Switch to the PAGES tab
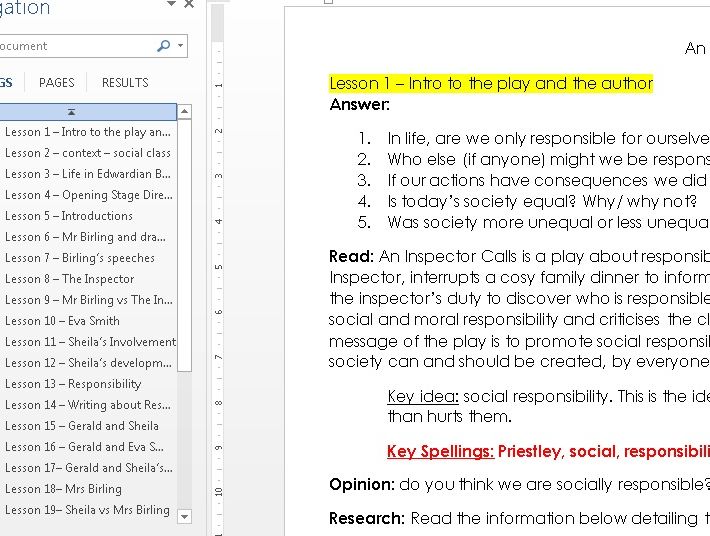This screenshot has height=536, width=710. pos(57,82)
